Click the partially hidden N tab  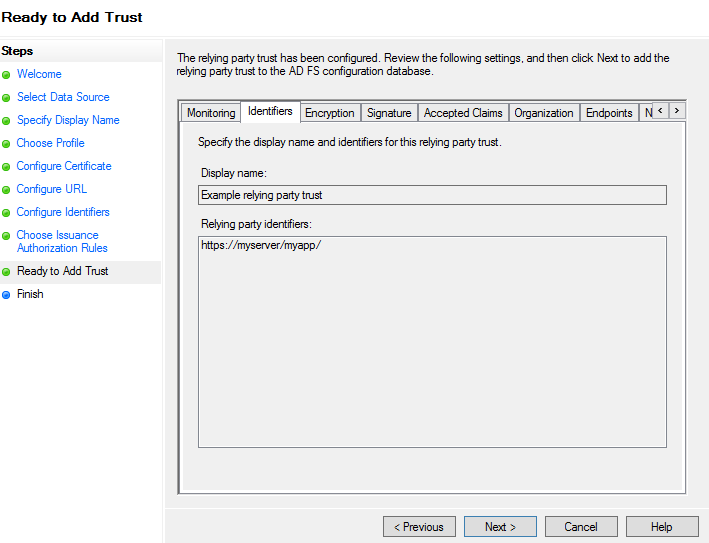pyautogui.click(x=647, y=113)
